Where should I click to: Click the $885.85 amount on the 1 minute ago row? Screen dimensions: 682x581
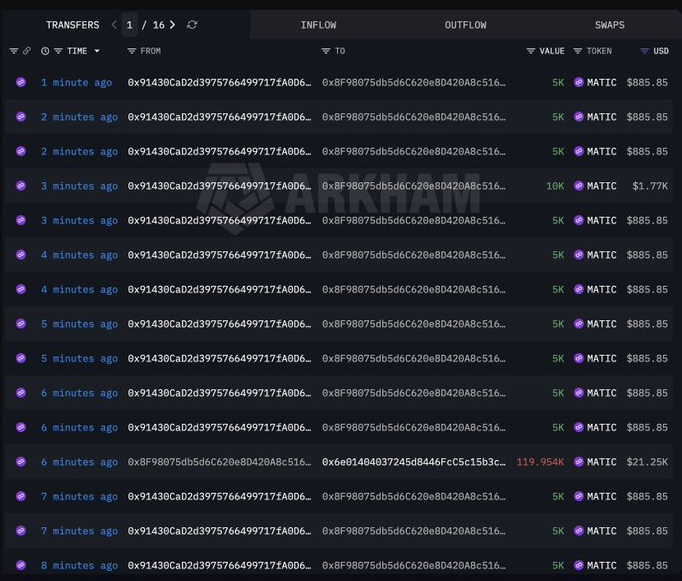point(647,83)
